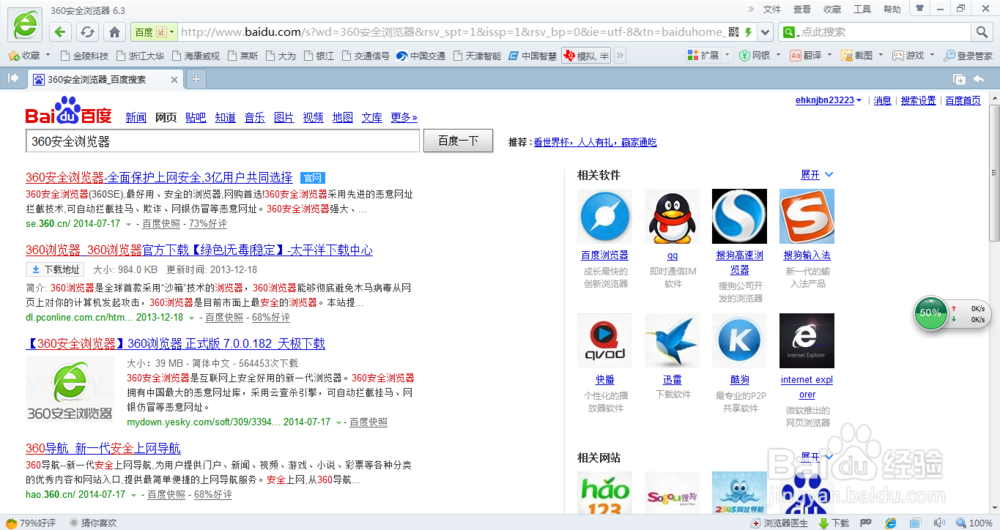Open the ehknjbn23223 account dropdown
The image size is (1000, 530).
click(828, 101)
